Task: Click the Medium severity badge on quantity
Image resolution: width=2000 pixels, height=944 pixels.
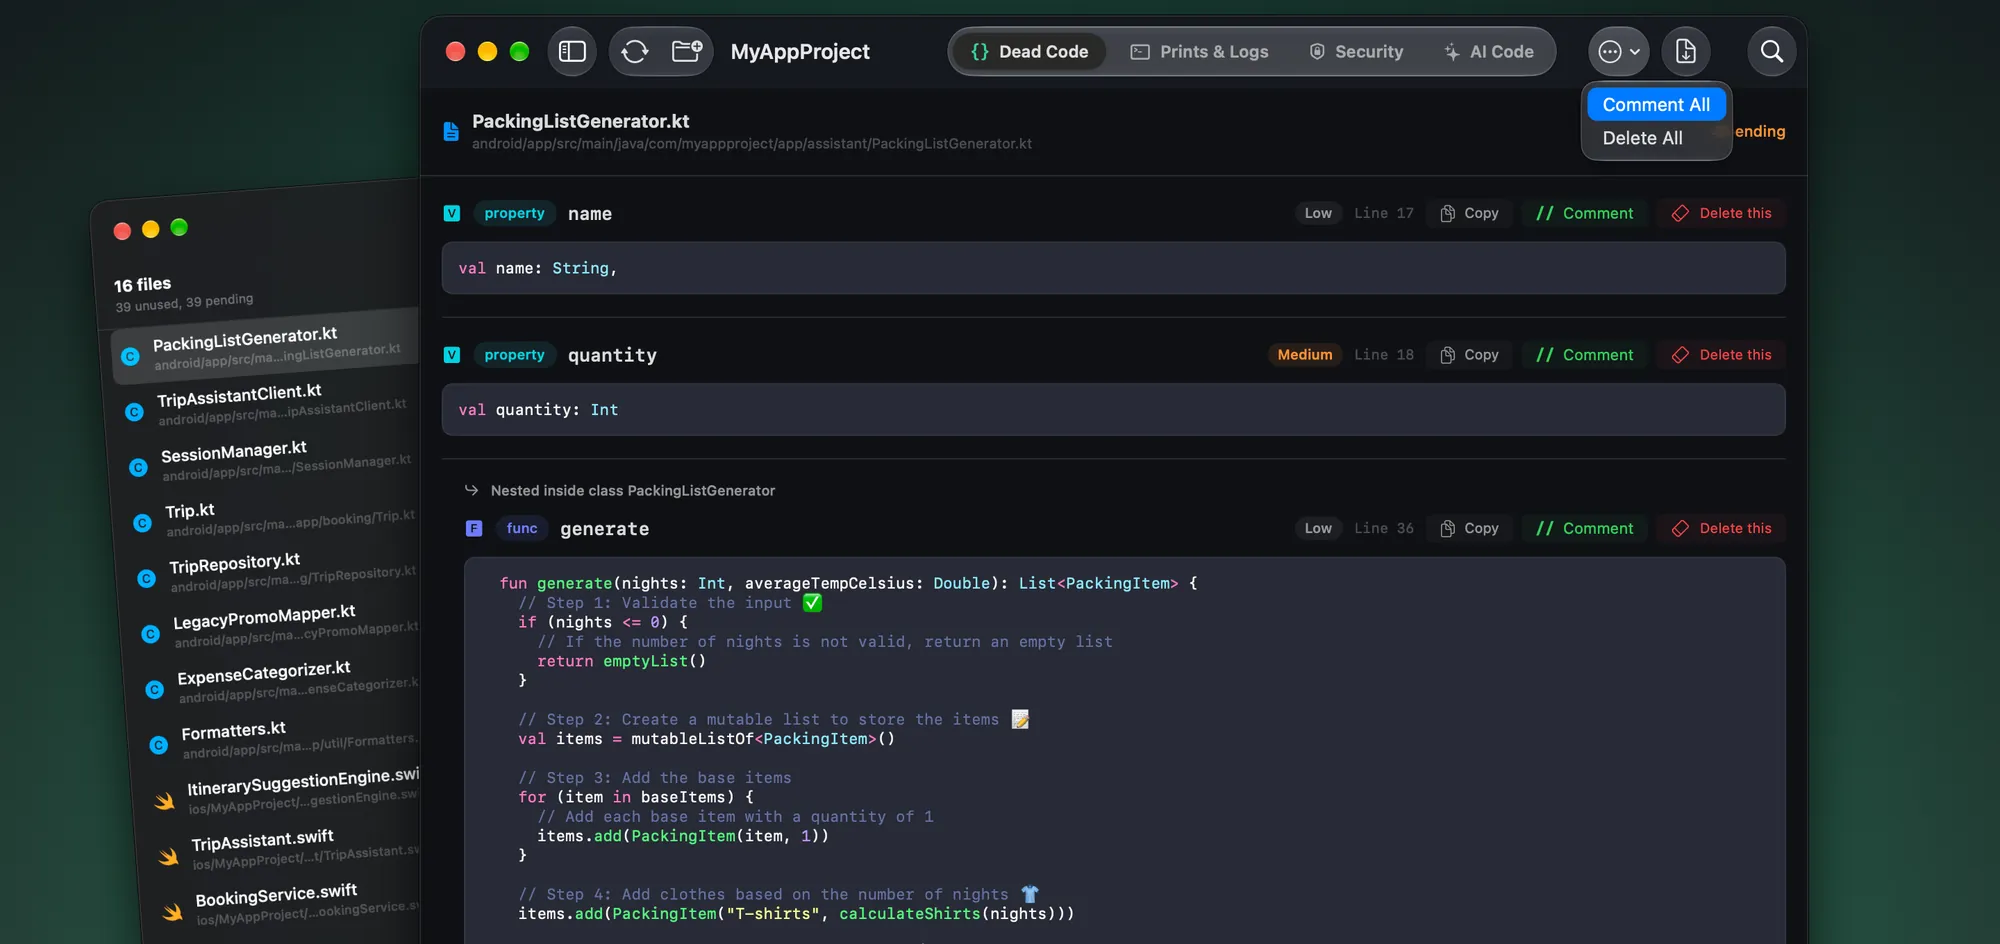Action: (1305, 355)
